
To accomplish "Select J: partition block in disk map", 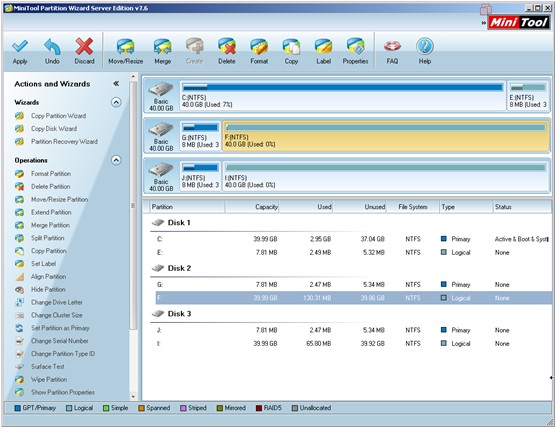I will [200, 176].
